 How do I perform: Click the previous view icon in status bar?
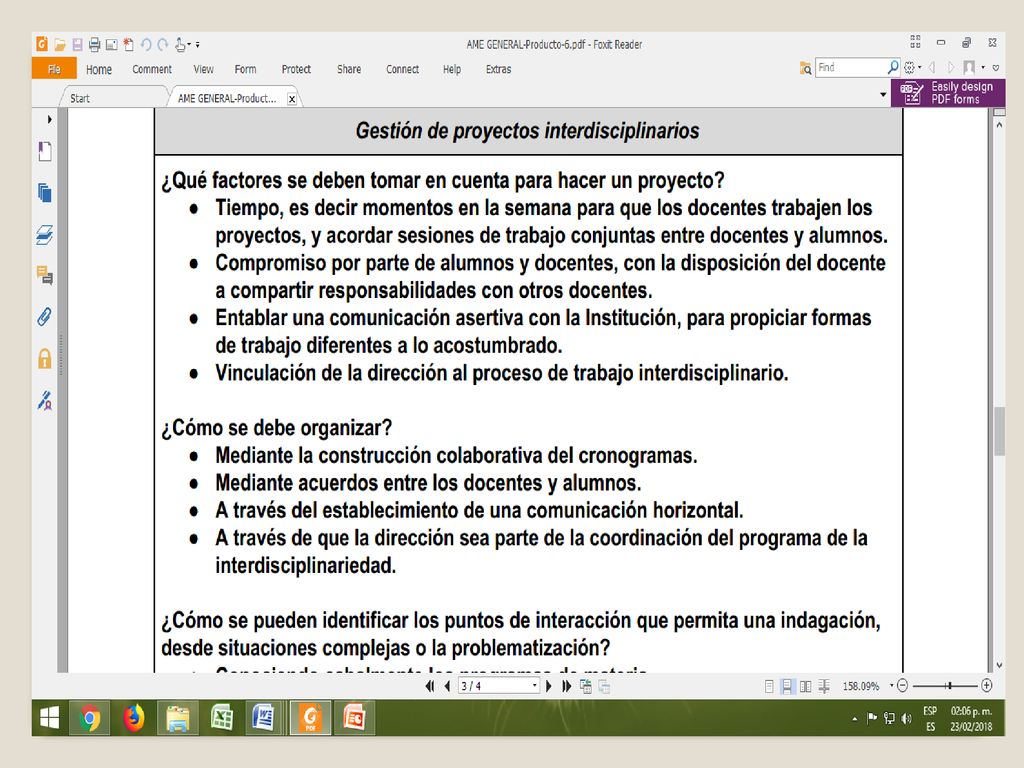(x=586, y=686)
